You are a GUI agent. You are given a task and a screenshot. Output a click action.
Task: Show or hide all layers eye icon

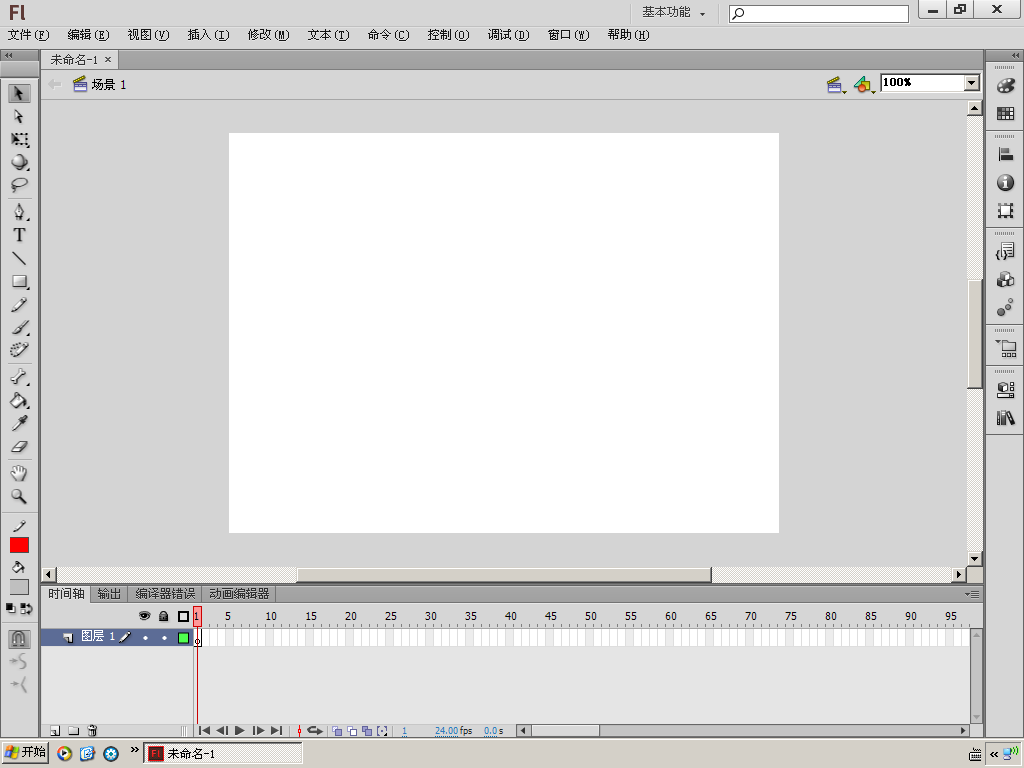tap(145, 616)
